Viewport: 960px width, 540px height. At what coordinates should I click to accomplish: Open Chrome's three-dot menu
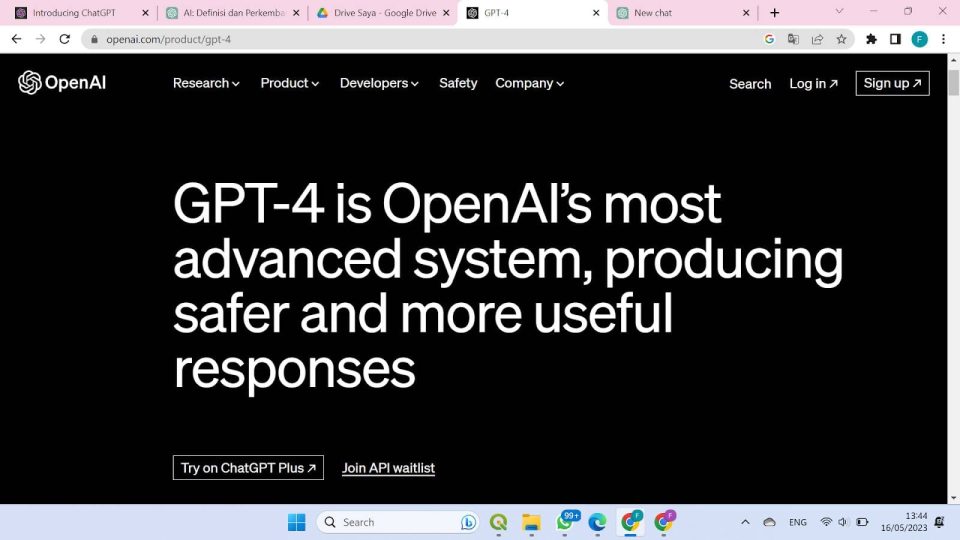[943, 39]
